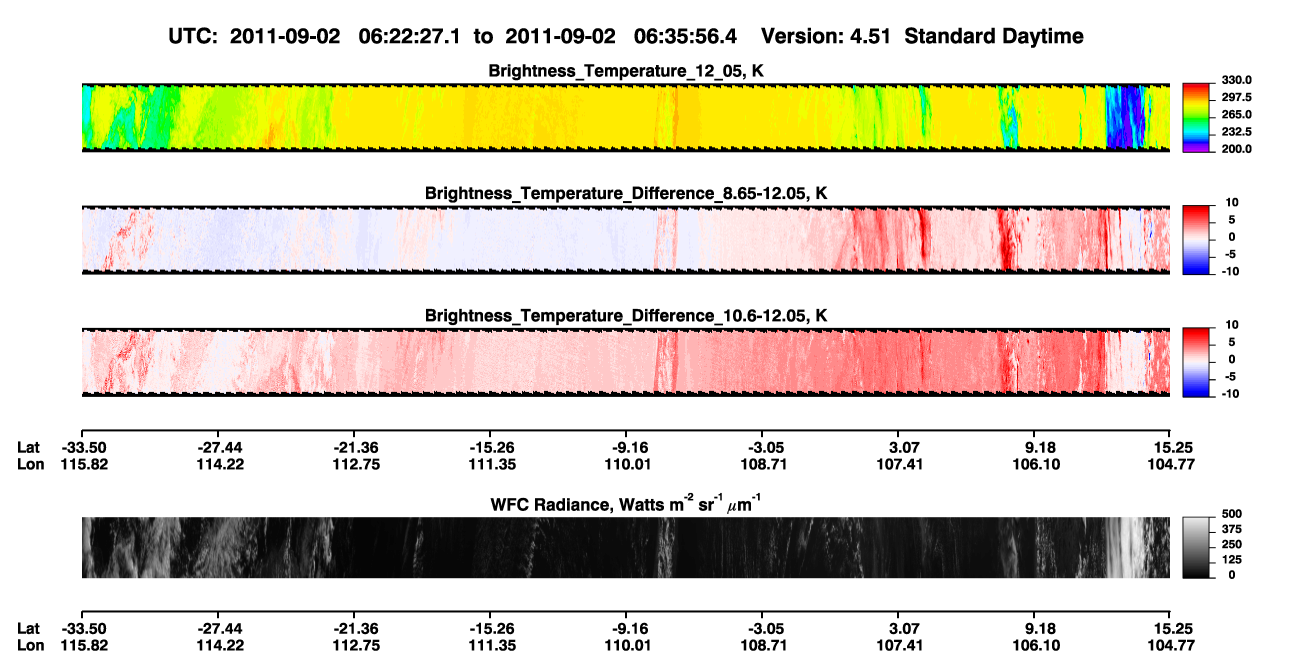Click the UTC time range title text

point(626,36)
